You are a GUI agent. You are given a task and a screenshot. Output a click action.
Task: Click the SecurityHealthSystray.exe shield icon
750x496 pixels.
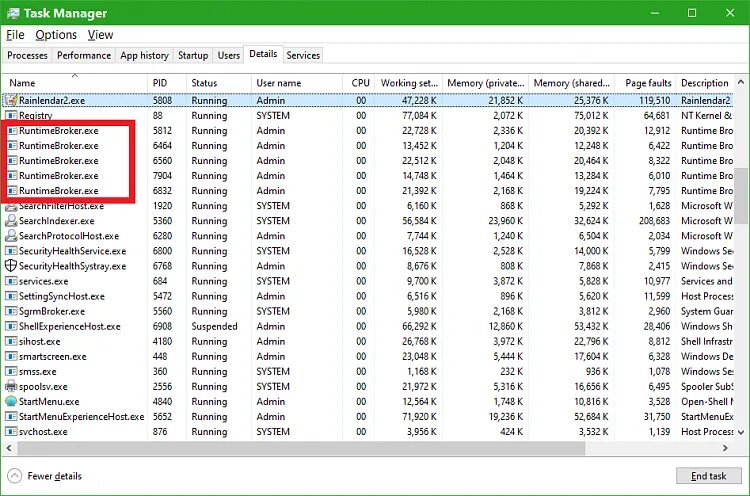coord(11,266)
